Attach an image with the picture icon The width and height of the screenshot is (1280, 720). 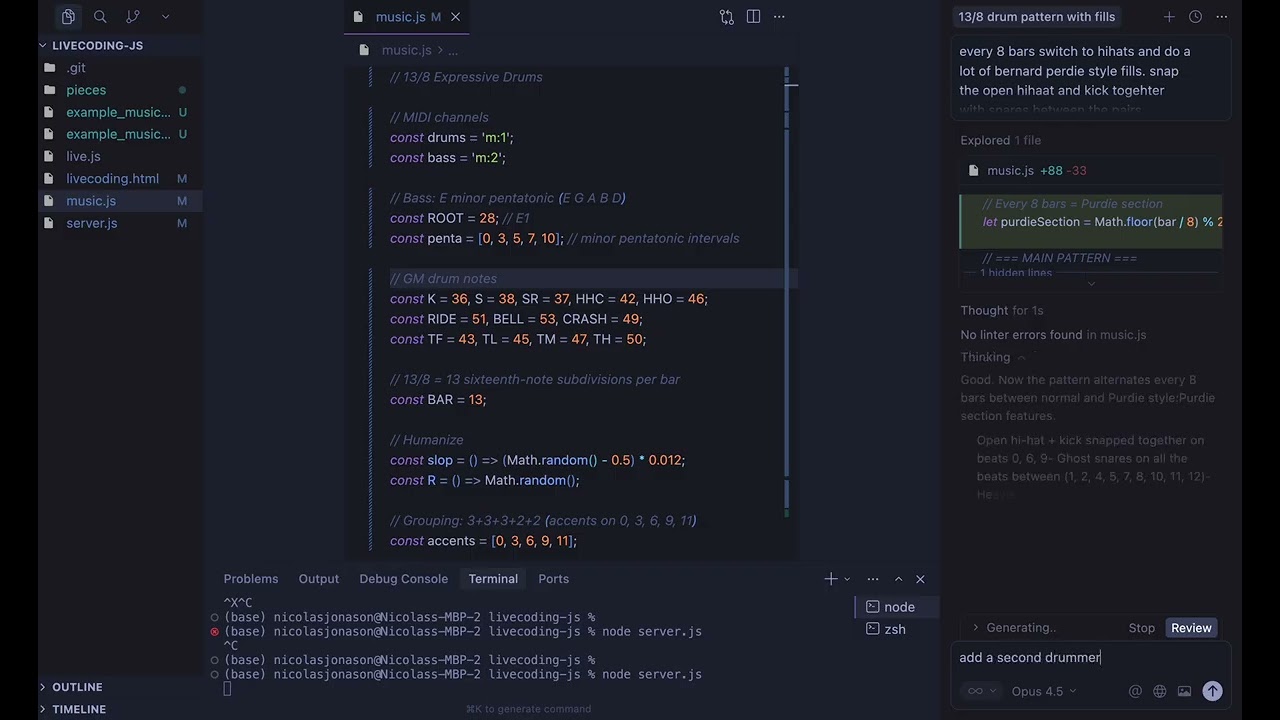tap(1184, 691)
